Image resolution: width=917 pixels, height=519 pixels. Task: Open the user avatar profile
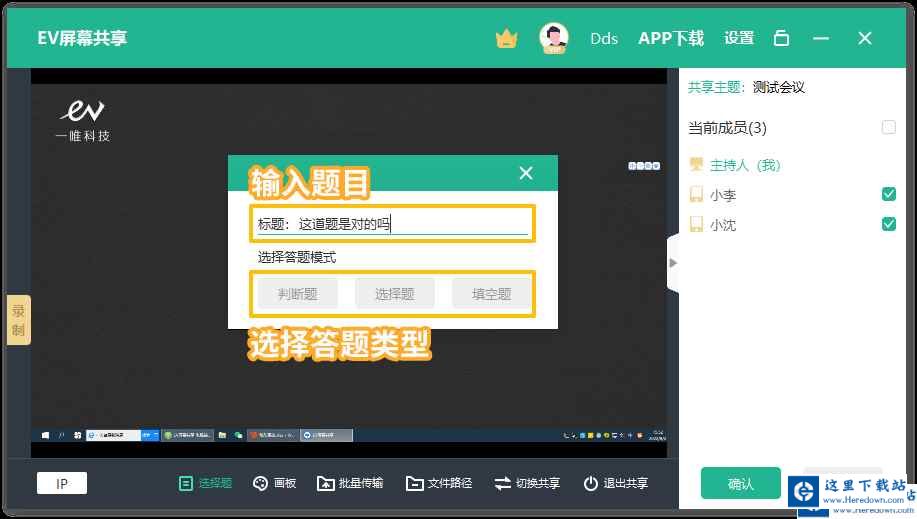(553, 38)
